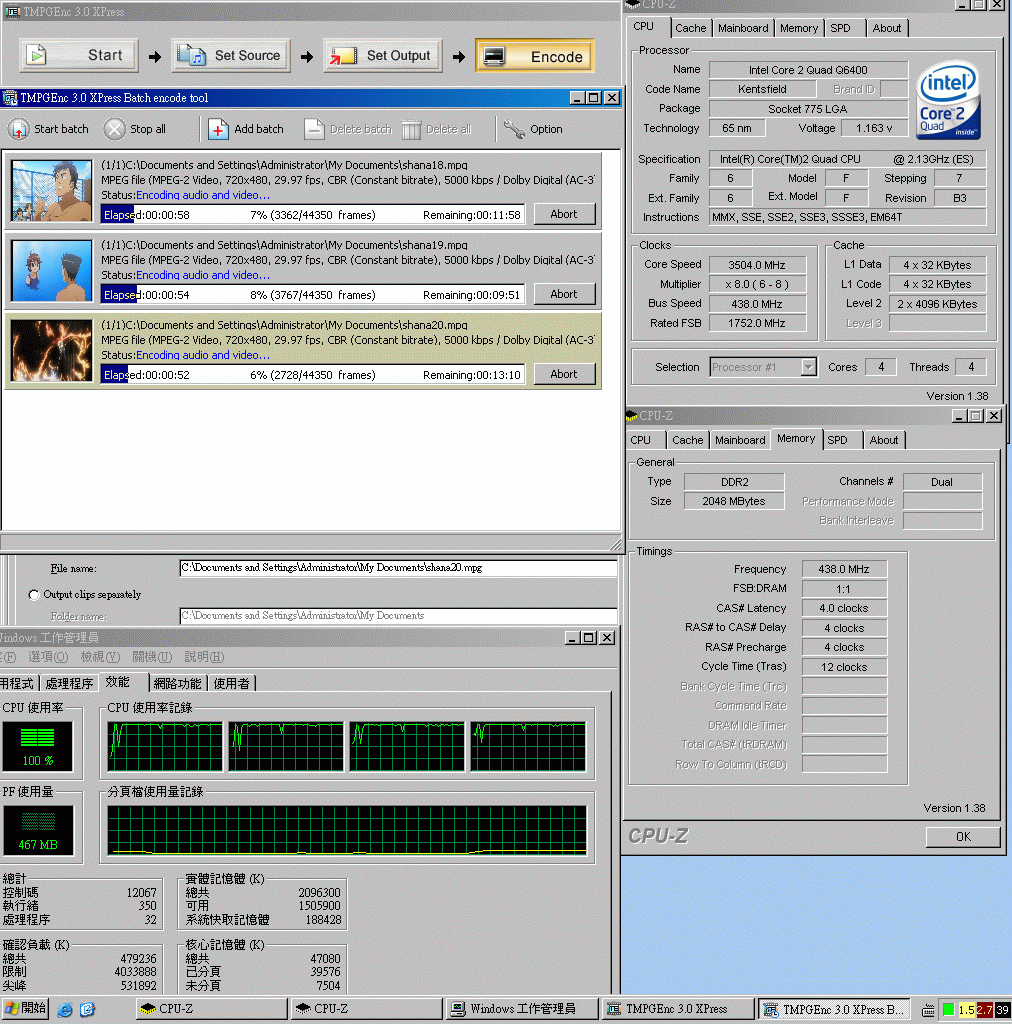Click shana20 progress bar at 6%

pos(313,375)
